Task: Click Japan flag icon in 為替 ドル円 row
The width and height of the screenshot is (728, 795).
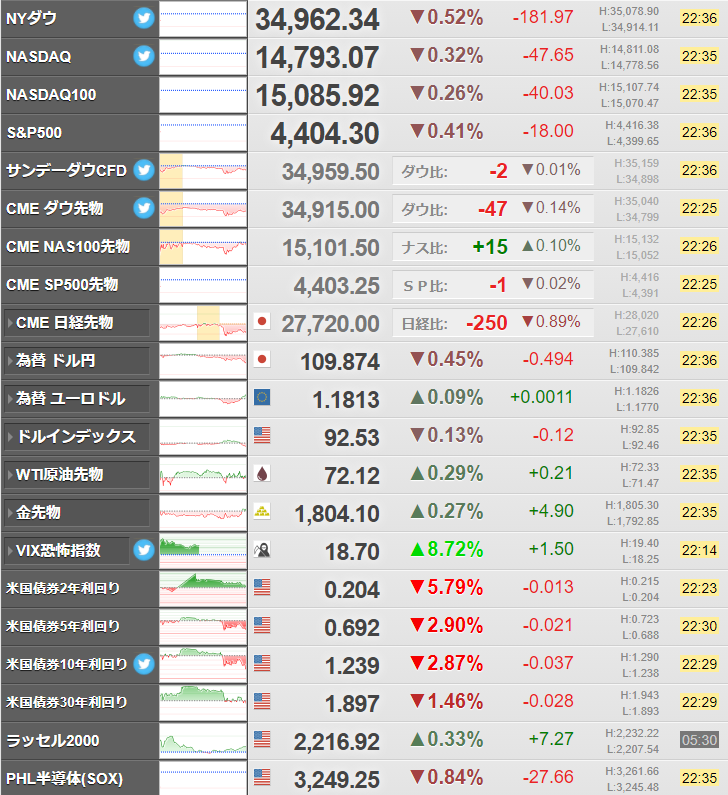Action: click(x=262, y=359)
